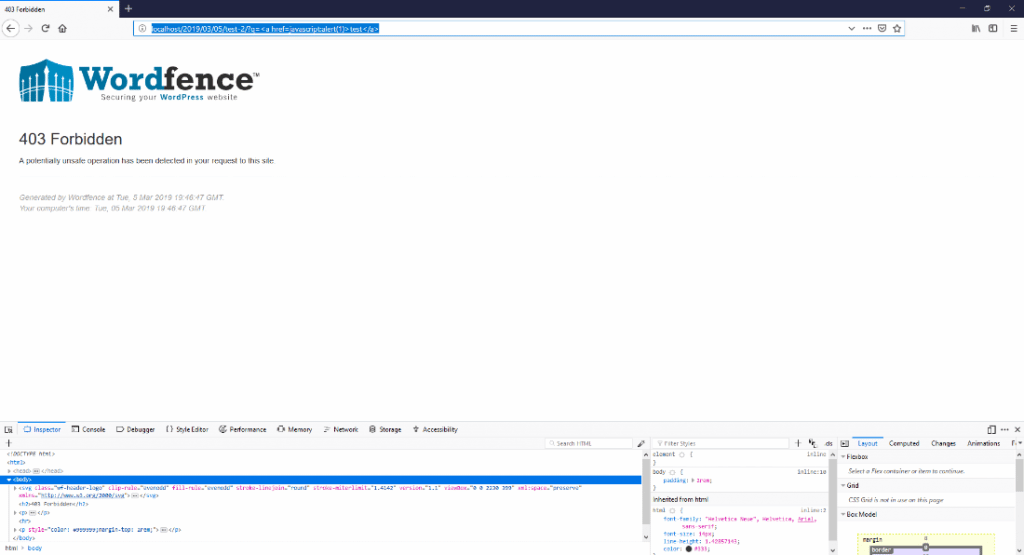1024x555 pixels.
Task: Open the Storage tab
Action: 385,430
